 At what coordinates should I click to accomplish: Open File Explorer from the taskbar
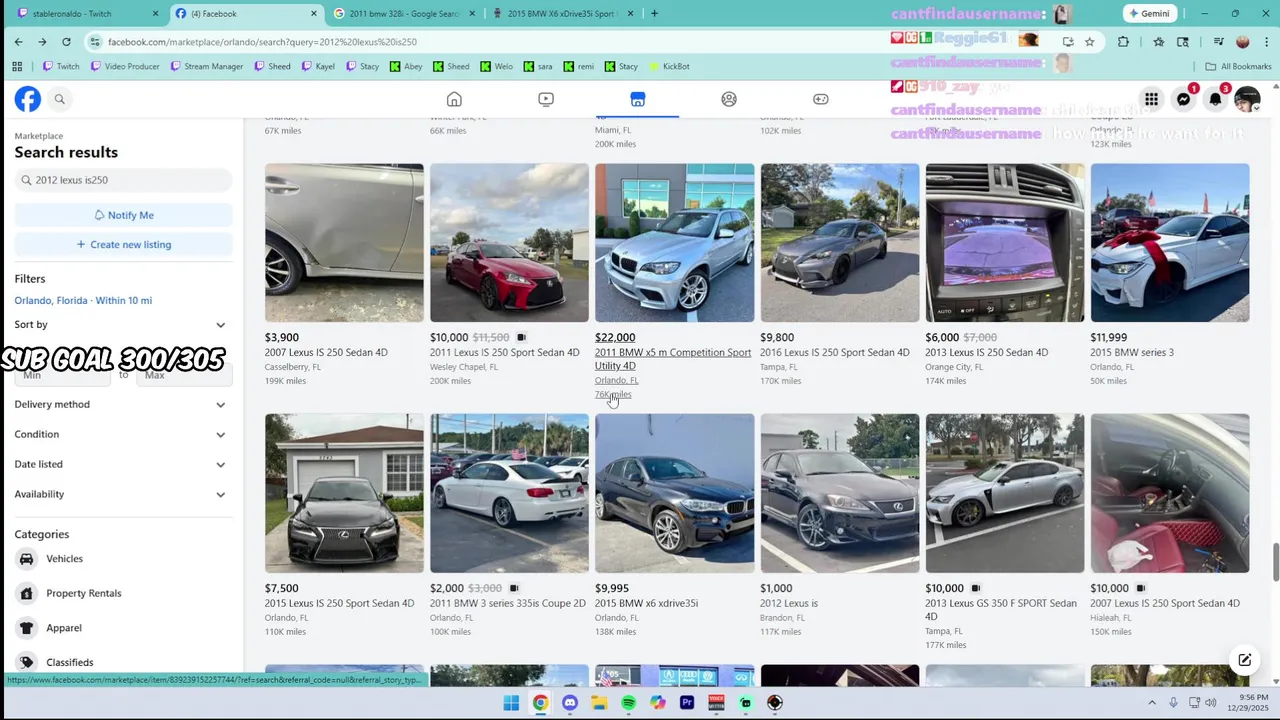[599, 703]
